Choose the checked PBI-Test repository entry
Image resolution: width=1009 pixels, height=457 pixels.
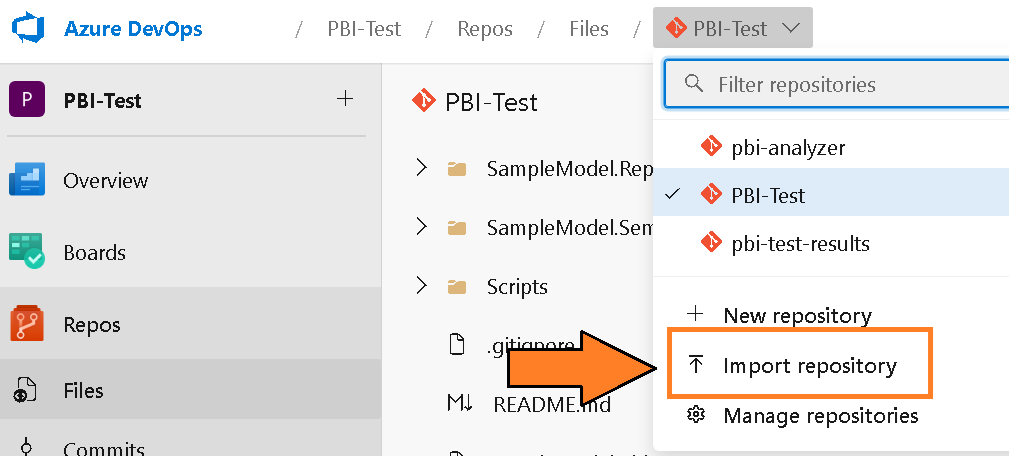(767, 195)
